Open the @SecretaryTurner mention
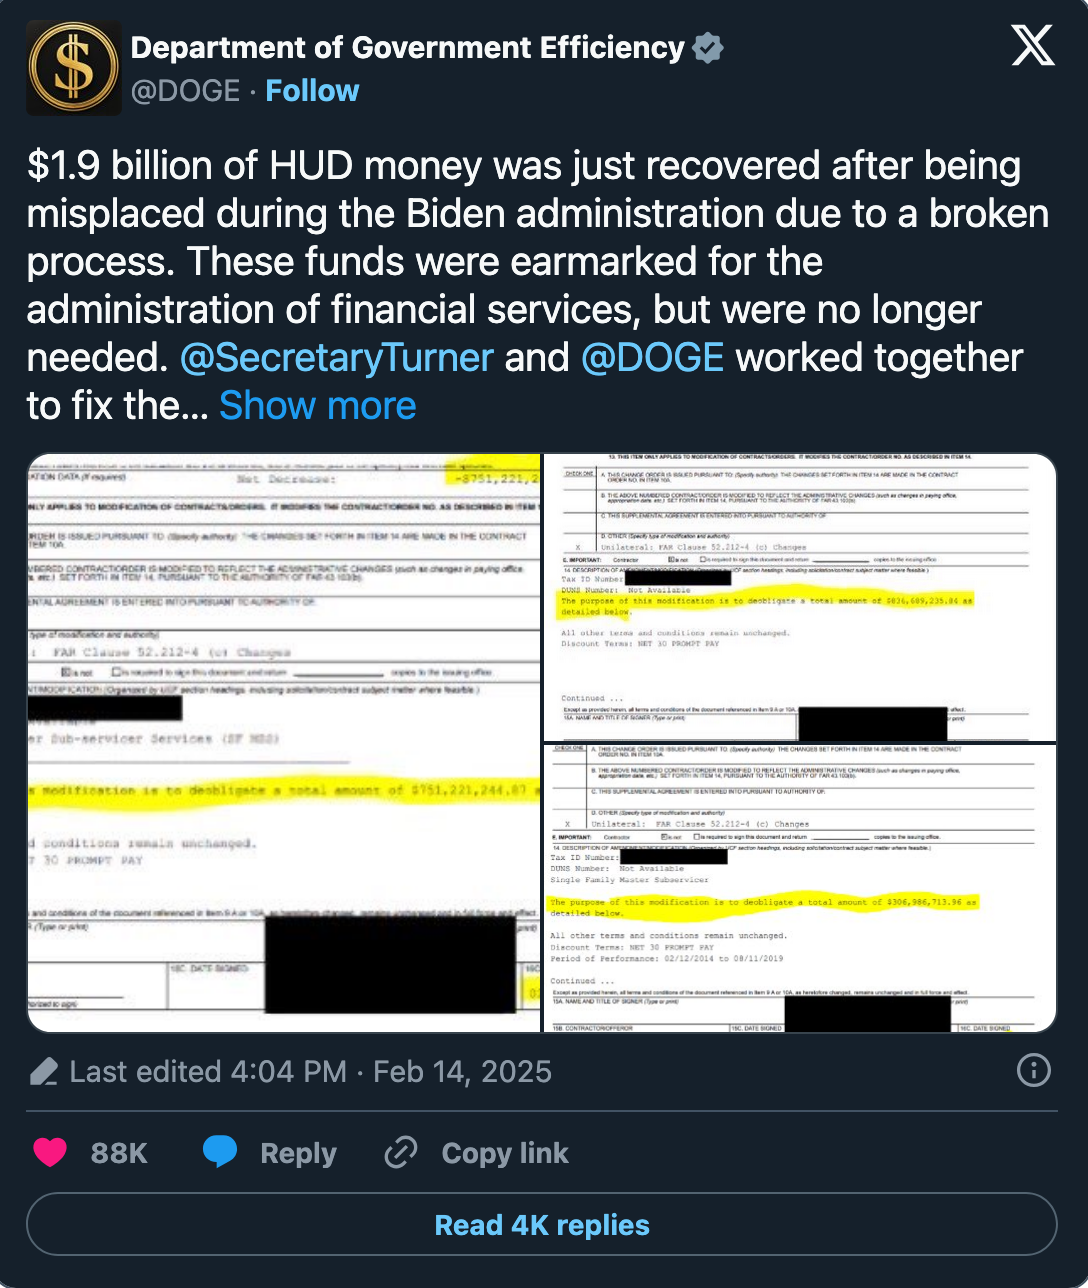Viewport: 1088px width, 1288px height. [337, 358]
